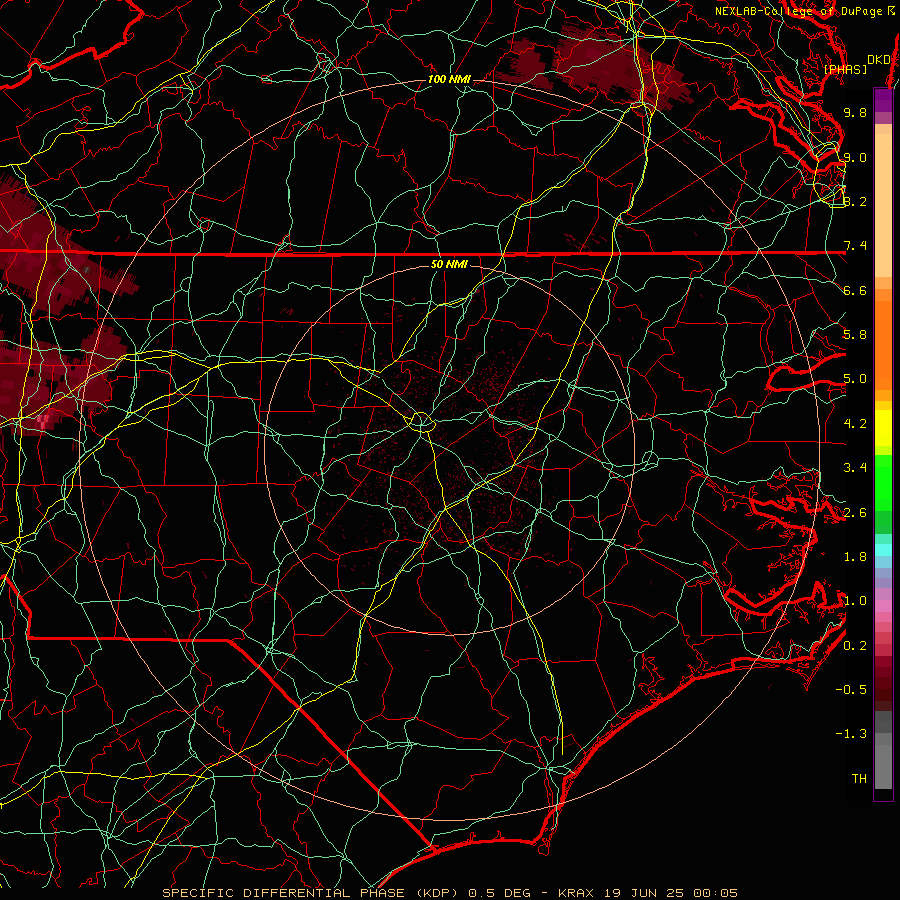Click the [PHAS] units label

tap(845, 69)
